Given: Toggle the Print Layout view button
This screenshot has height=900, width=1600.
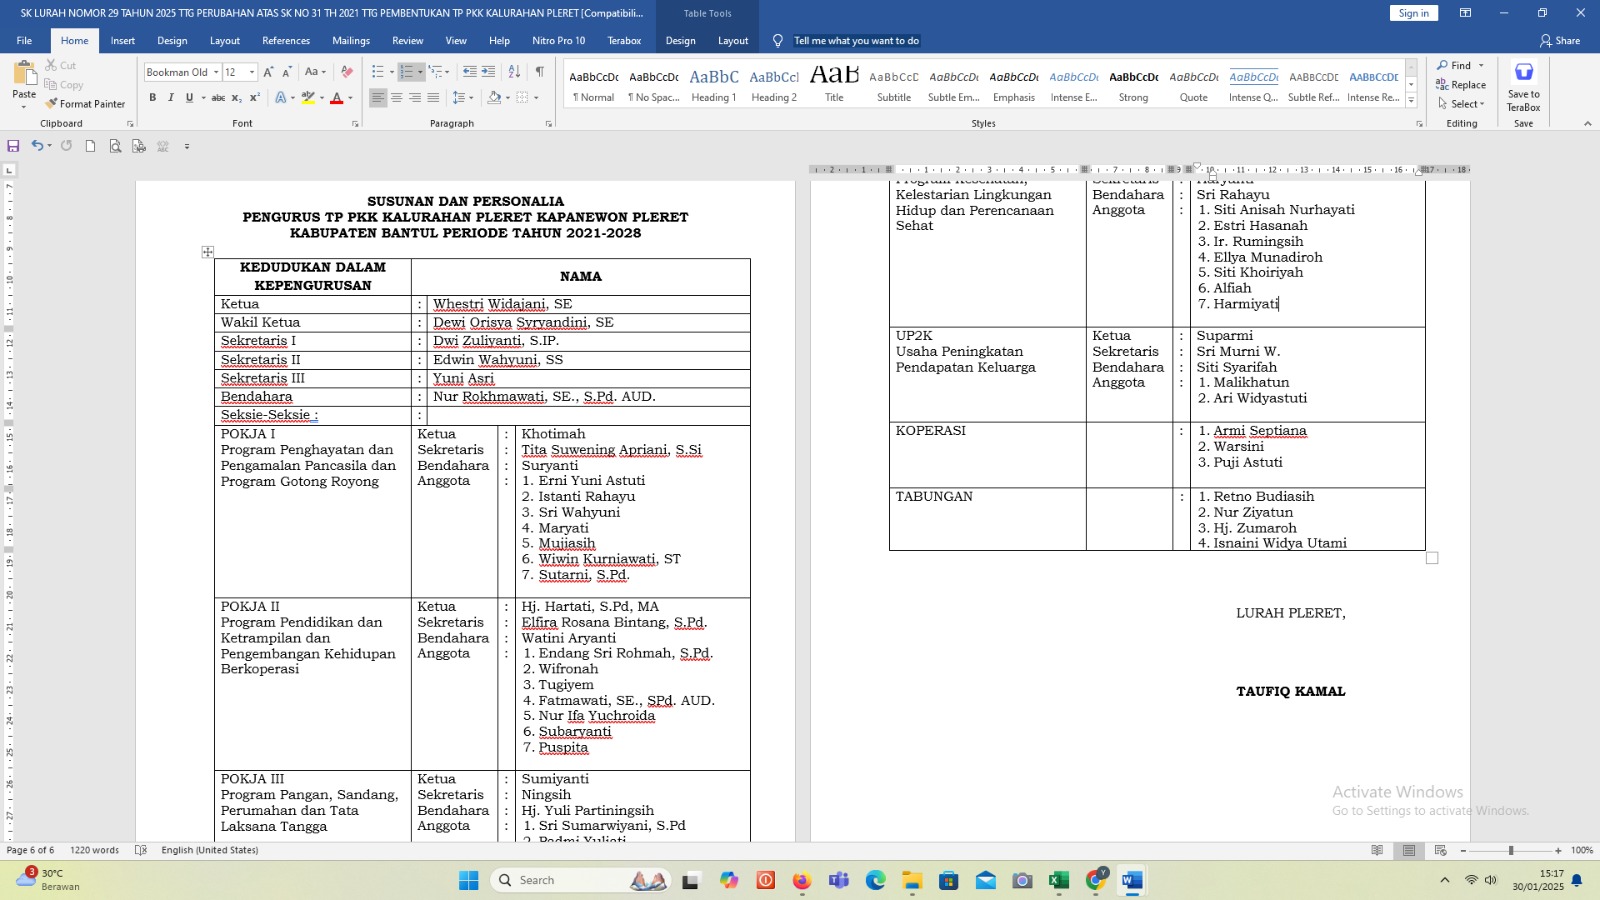Looking at the screenshot, I should [1409, 850].
